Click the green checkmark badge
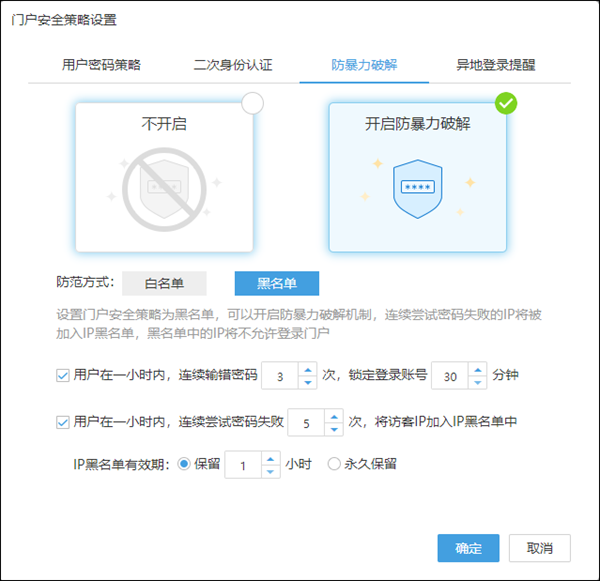 (x=507, y=103)
